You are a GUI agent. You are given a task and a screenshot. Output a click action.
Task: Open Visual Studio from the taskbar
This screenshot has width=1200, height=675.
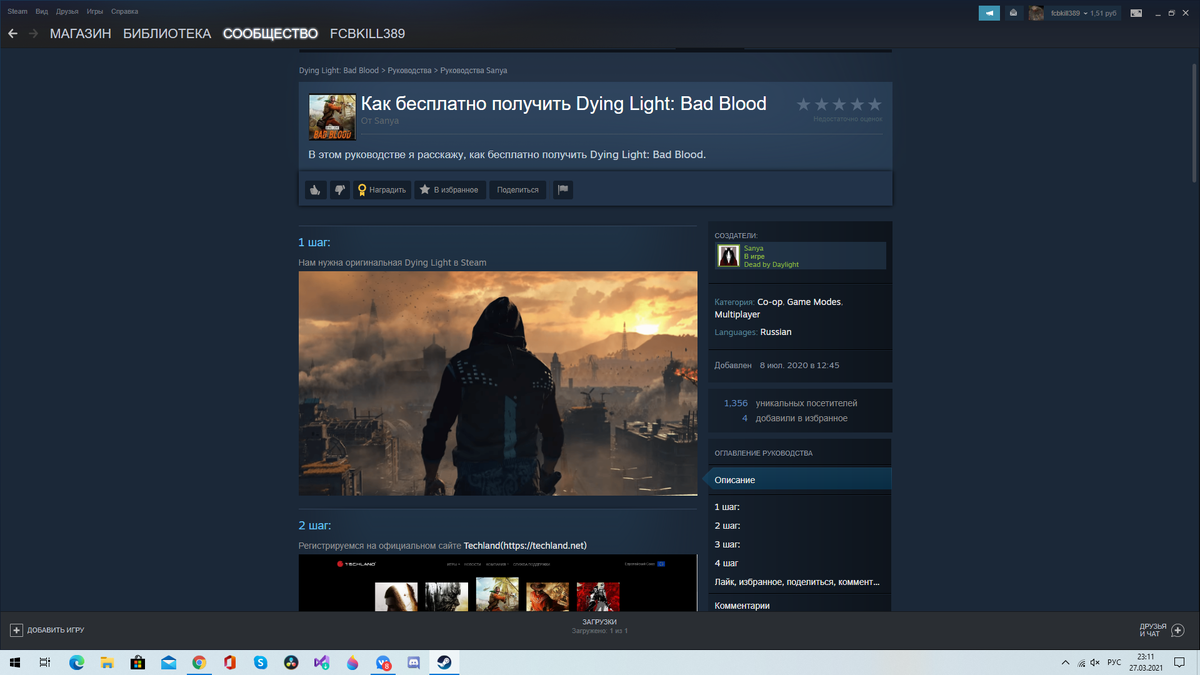322,663
